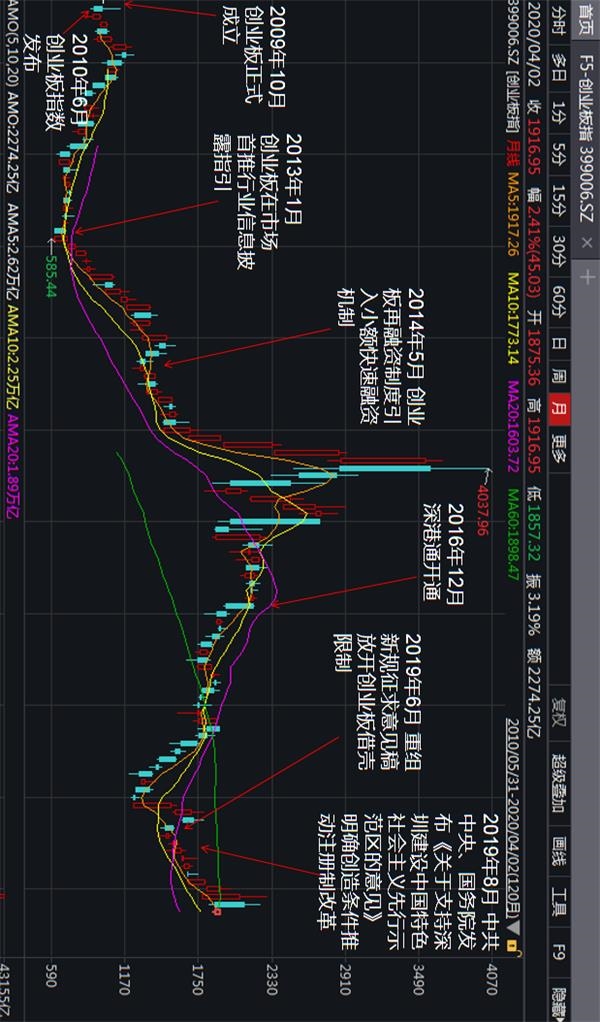Image resolution: width=600 pixels, height=1022 pixels.
Task: Open a new tab with plus icon
Action: coord(586,278)
